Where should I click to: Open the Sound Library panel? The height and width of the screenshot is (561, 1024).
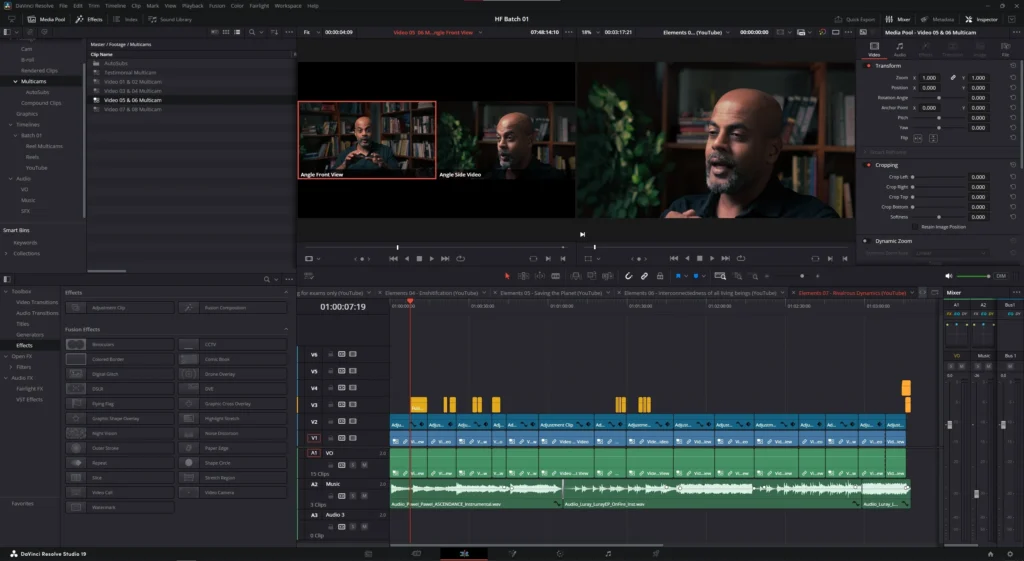click(x=171, y=19)
